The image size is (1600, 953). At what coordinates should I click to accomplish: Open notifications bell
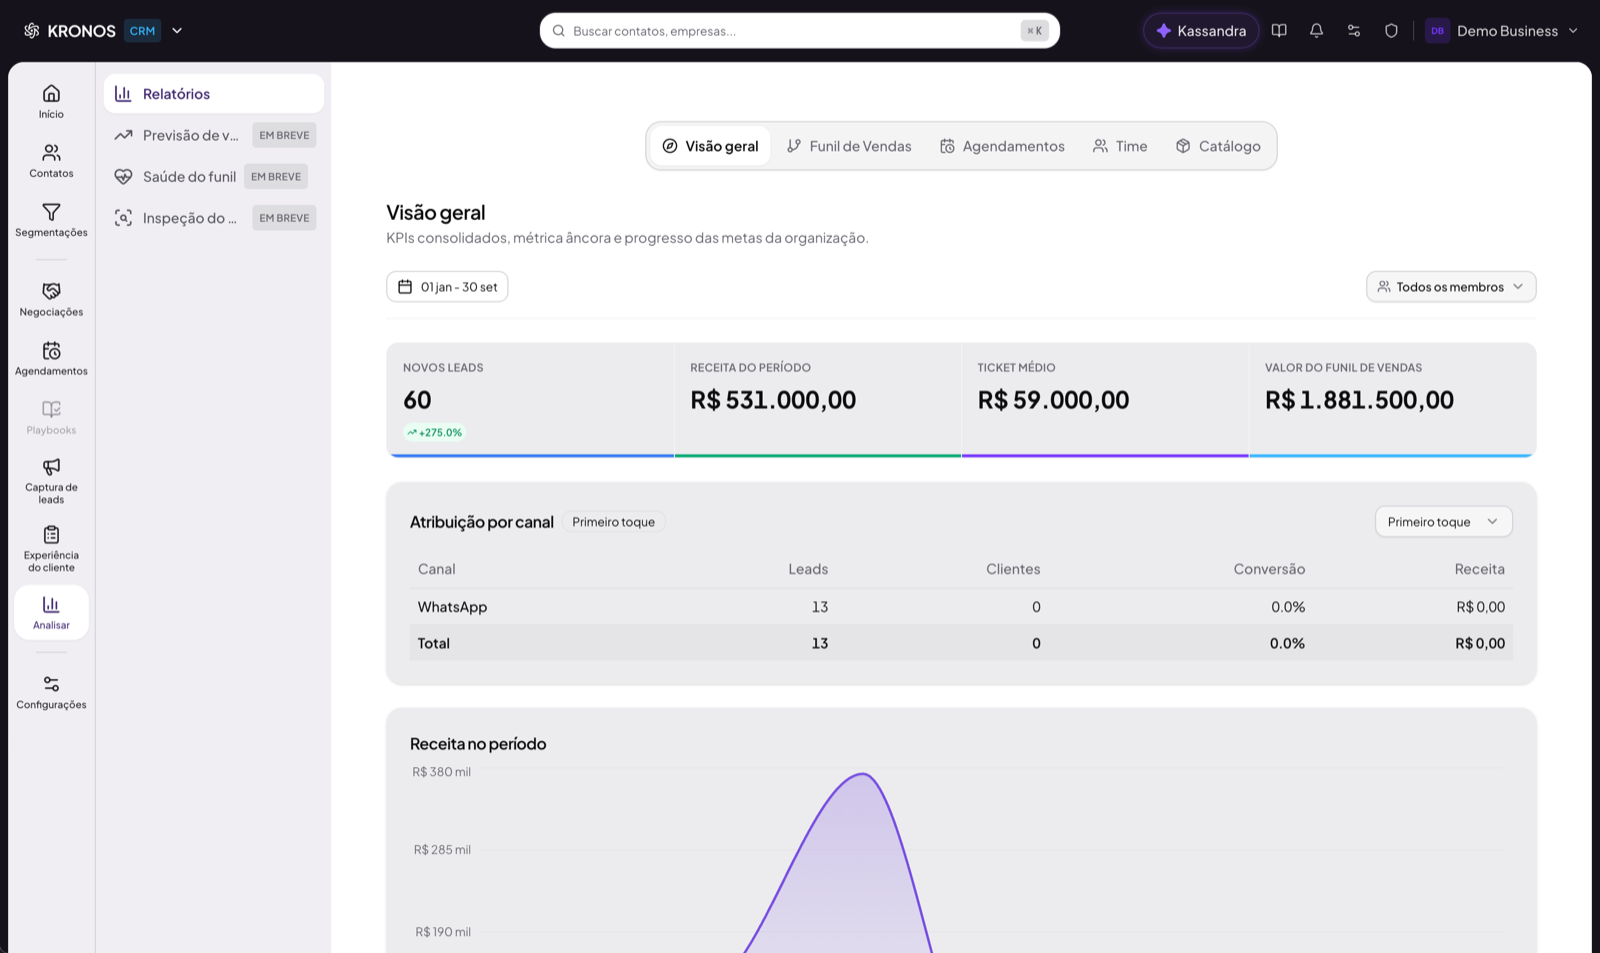(1316, 31)
